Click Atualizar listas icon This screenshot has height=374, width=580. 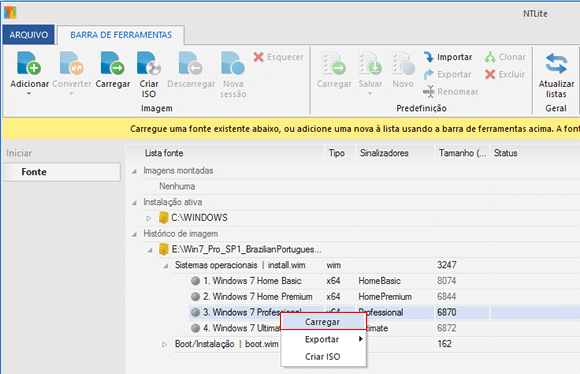pos(556,63)
